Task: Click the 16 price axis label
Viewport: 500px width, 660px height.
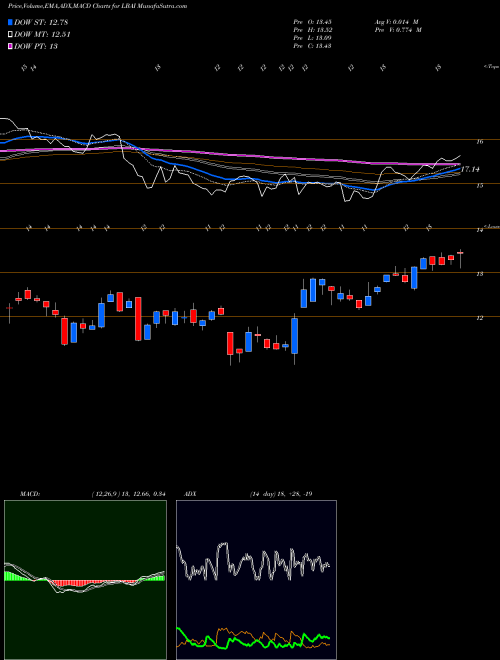Action: coord(479,142)
